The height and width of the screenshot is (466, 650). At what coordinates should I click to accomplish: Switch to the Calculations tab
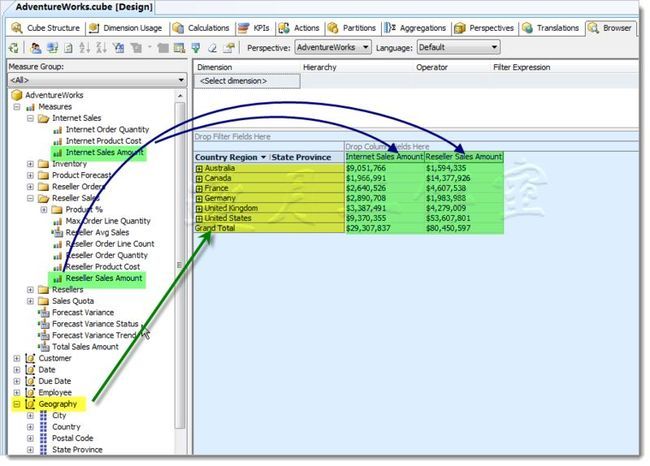point(201,28)
